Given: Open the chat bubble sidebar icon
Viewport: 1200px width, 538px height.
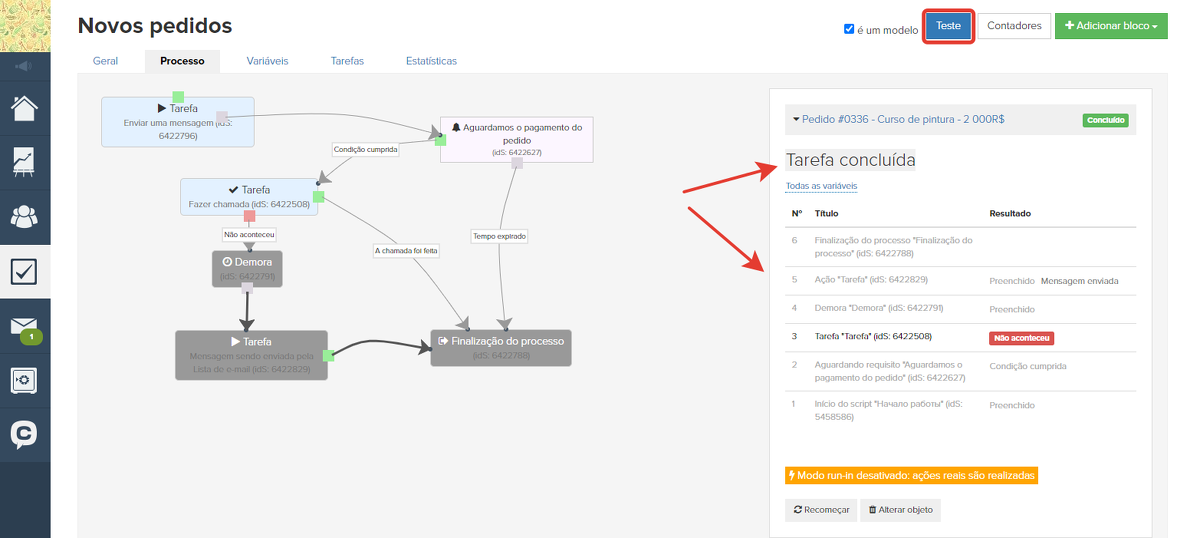Looking at the screenshot, I should 25,434.
